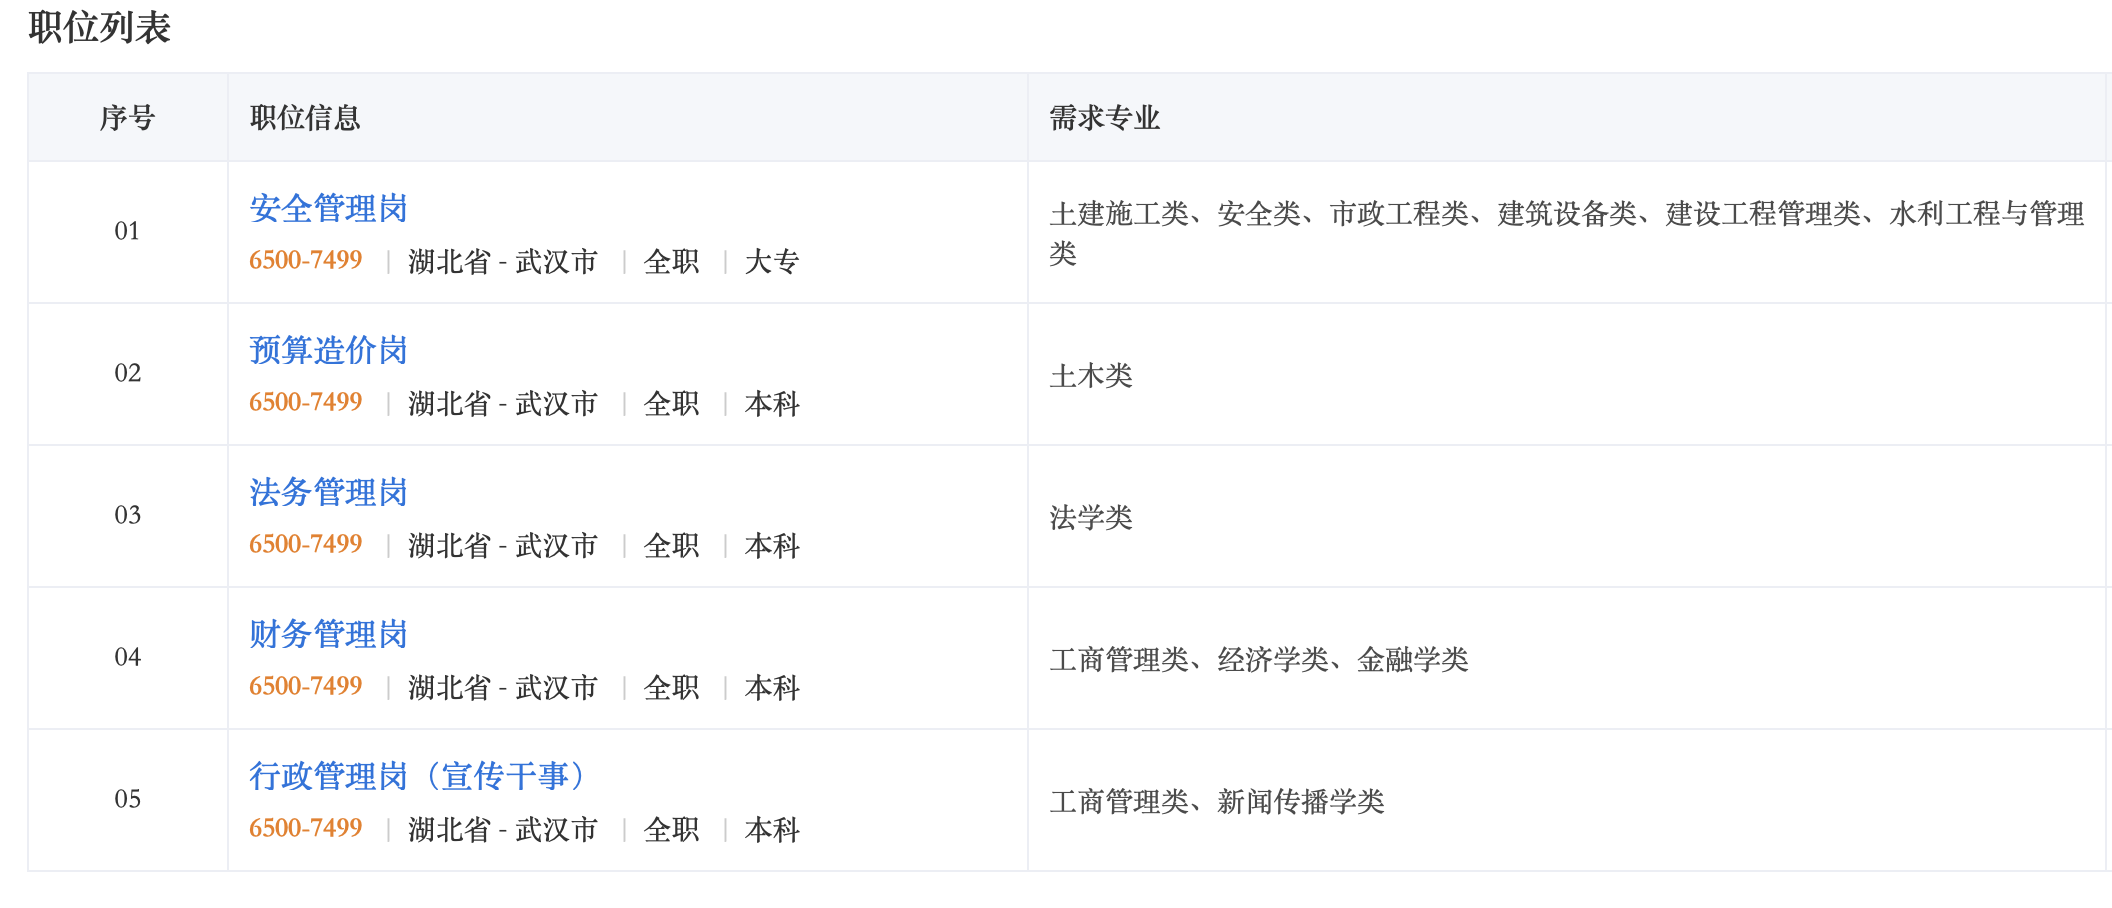Open the 预算造价岗 job link
The image size is (2112, 908).
328,350
